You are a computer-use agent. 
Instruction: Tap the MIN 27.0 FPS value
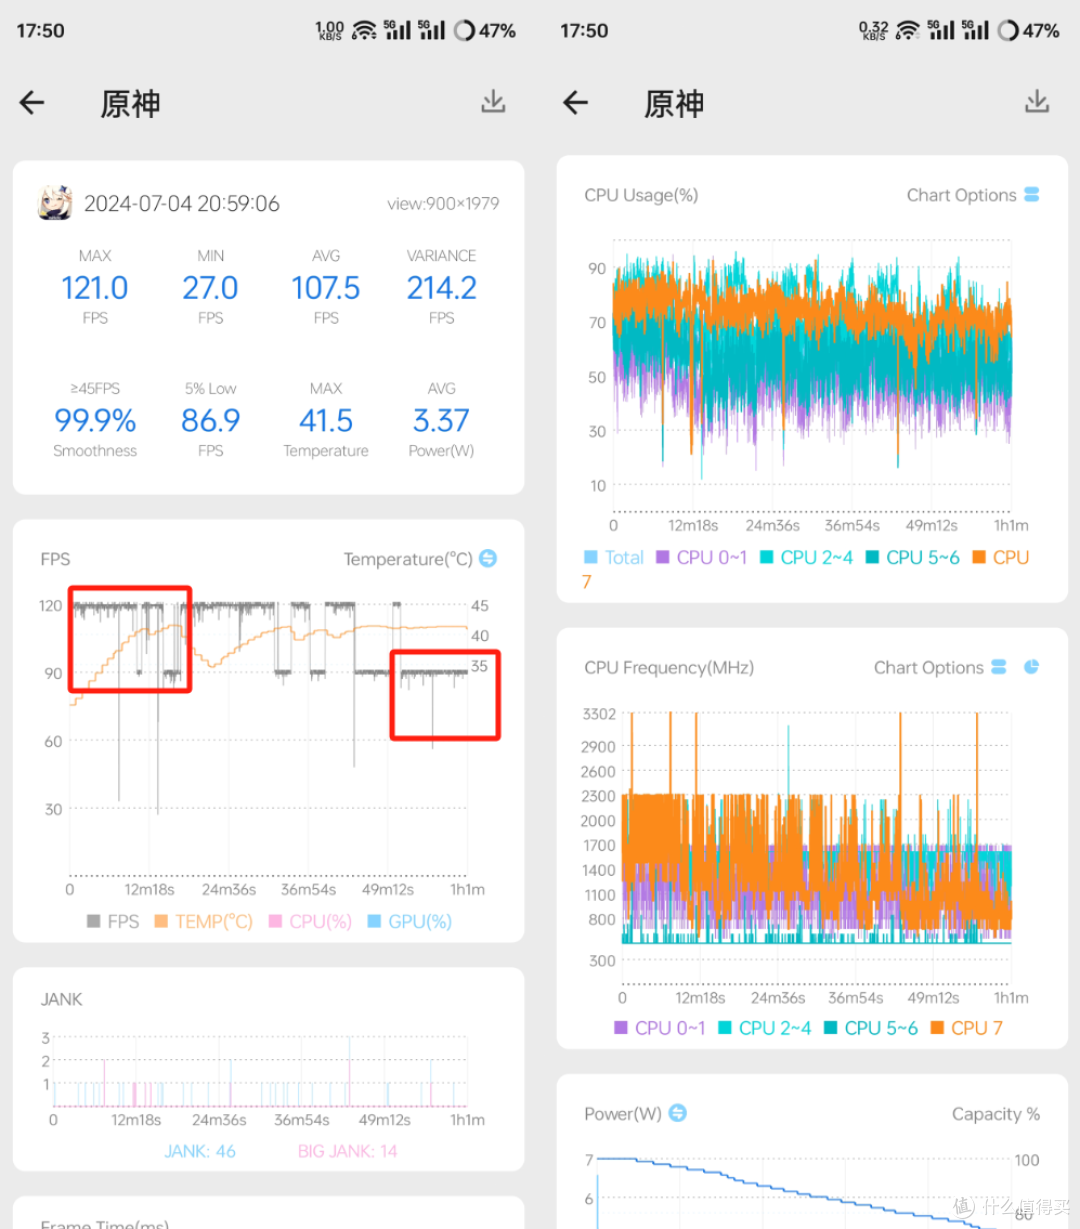click(210, 288)
